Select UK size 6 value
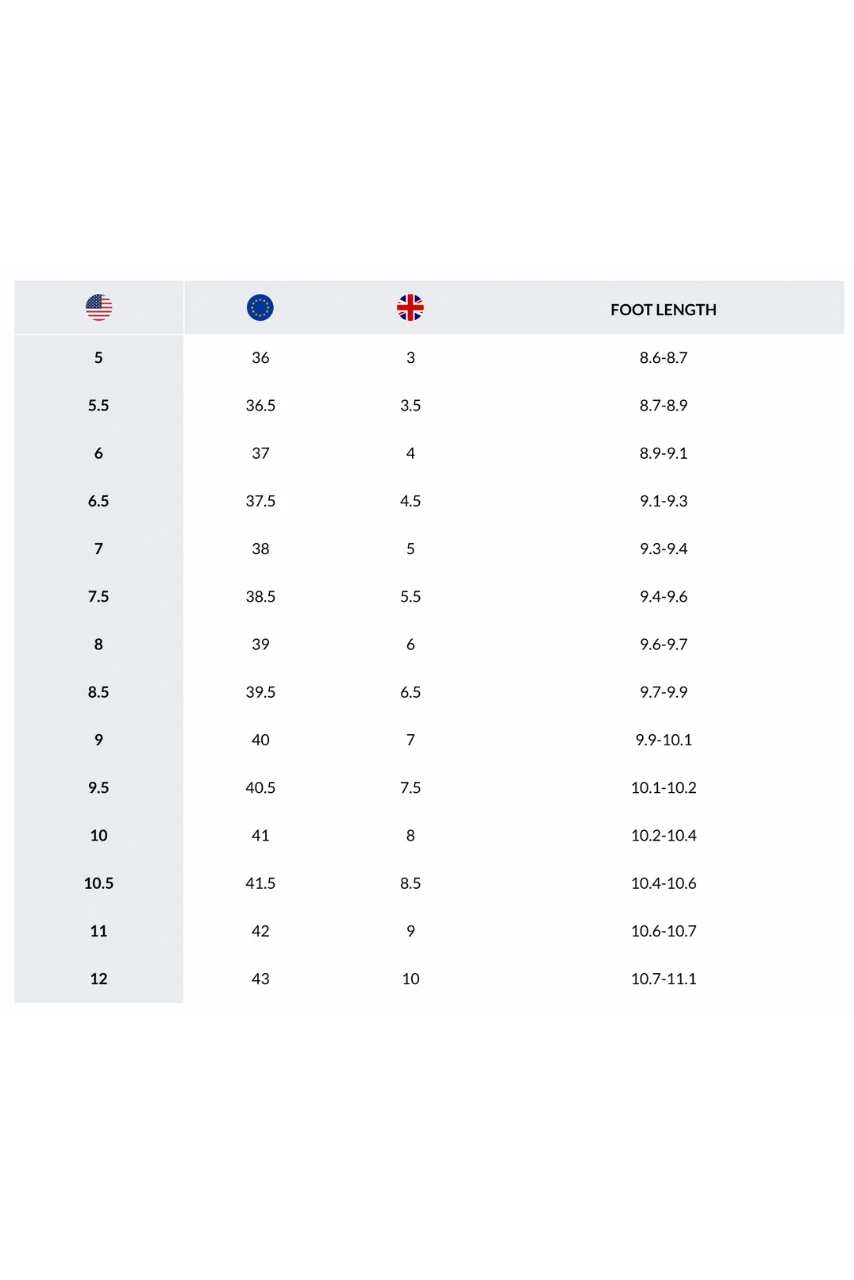 click(x=410, y=645)
